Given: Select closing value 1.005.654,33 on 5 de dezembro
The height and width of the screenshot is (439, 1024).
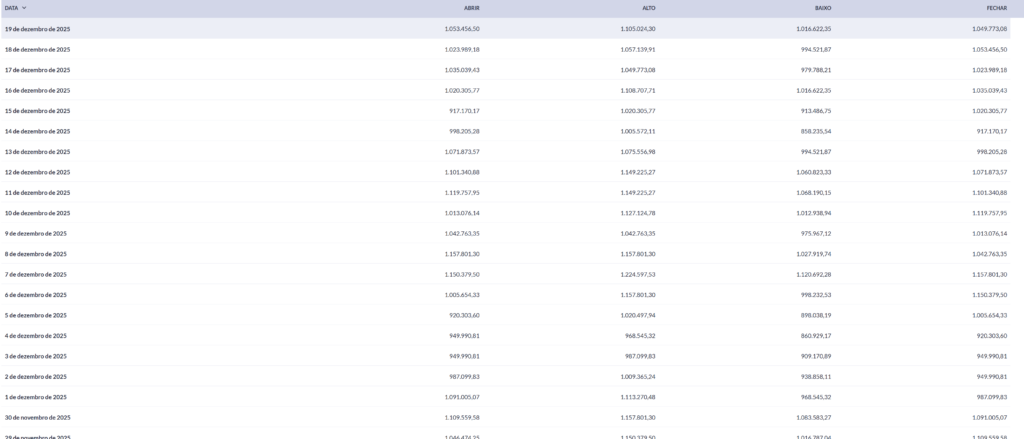Looking at the screenshot, I should (x=987, y=315).
